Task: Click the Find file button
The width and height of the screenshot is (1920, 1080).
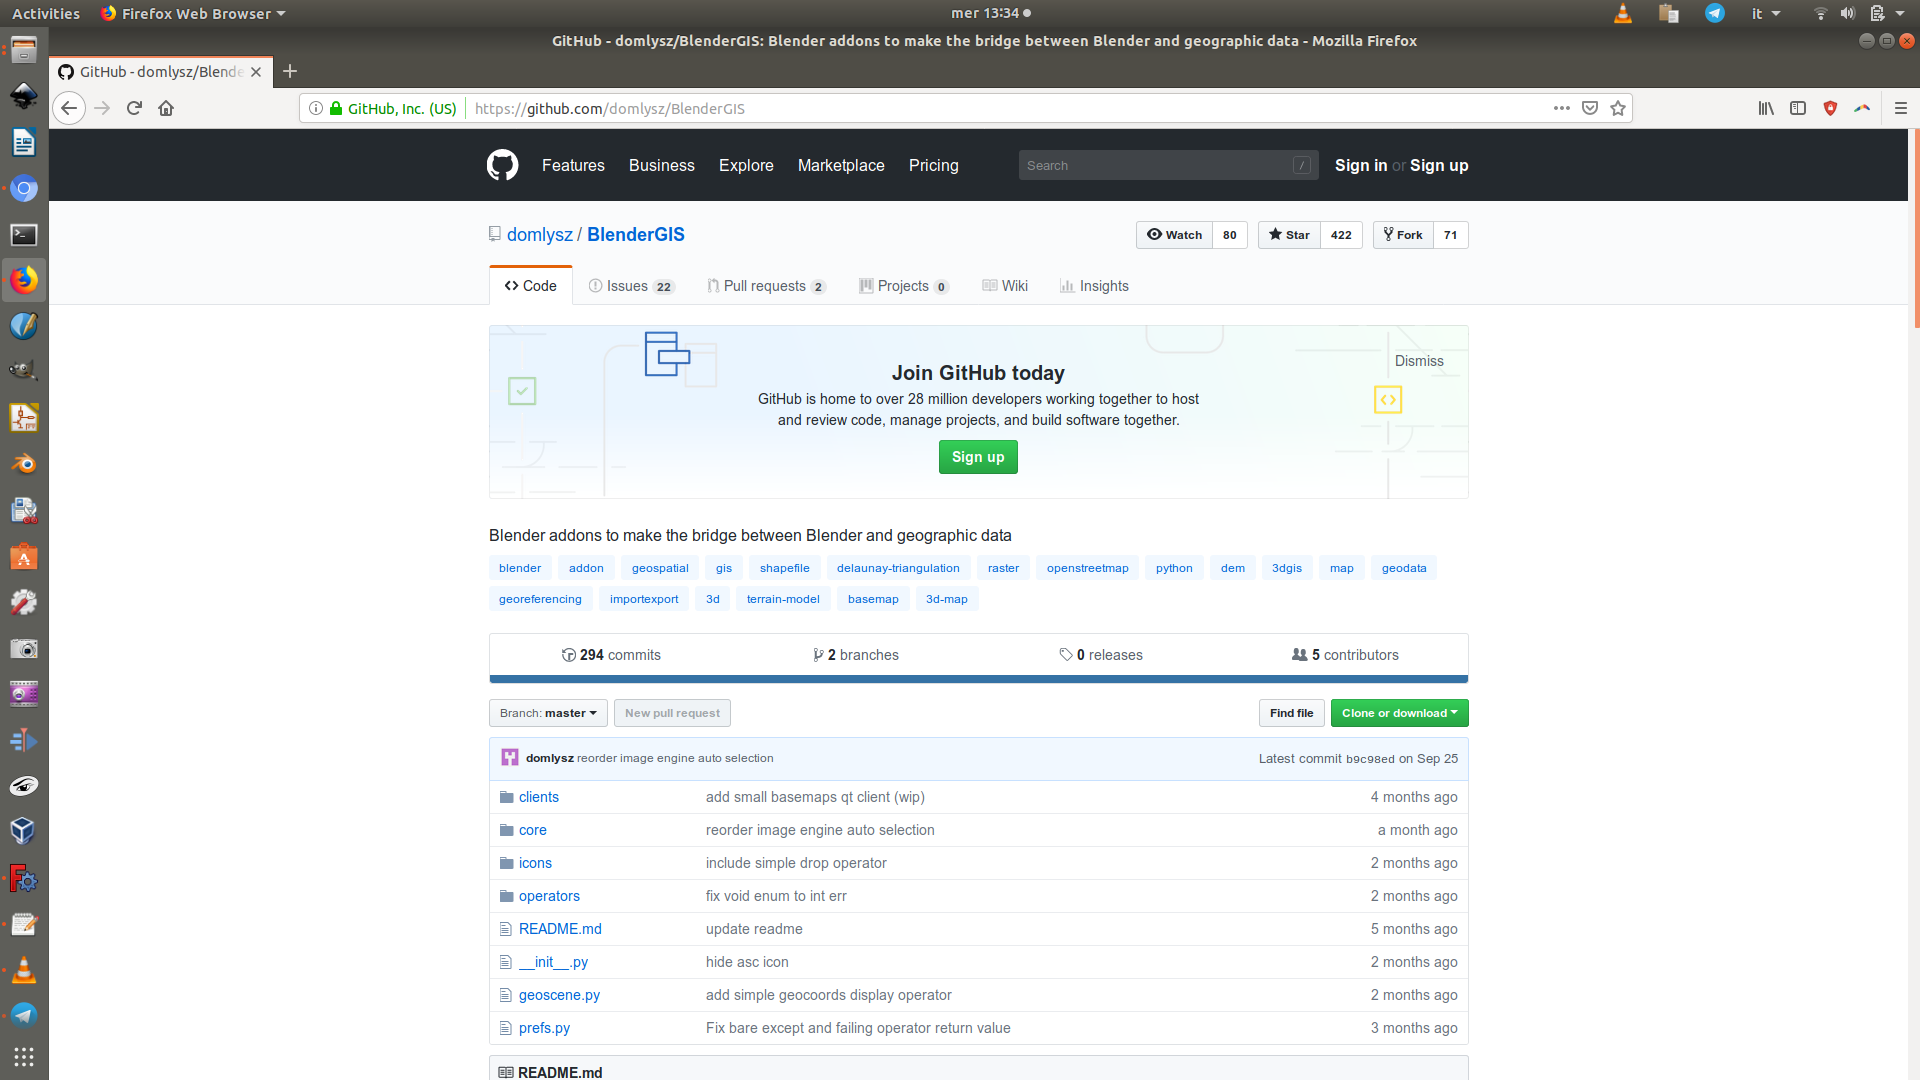Action: 1292,713
